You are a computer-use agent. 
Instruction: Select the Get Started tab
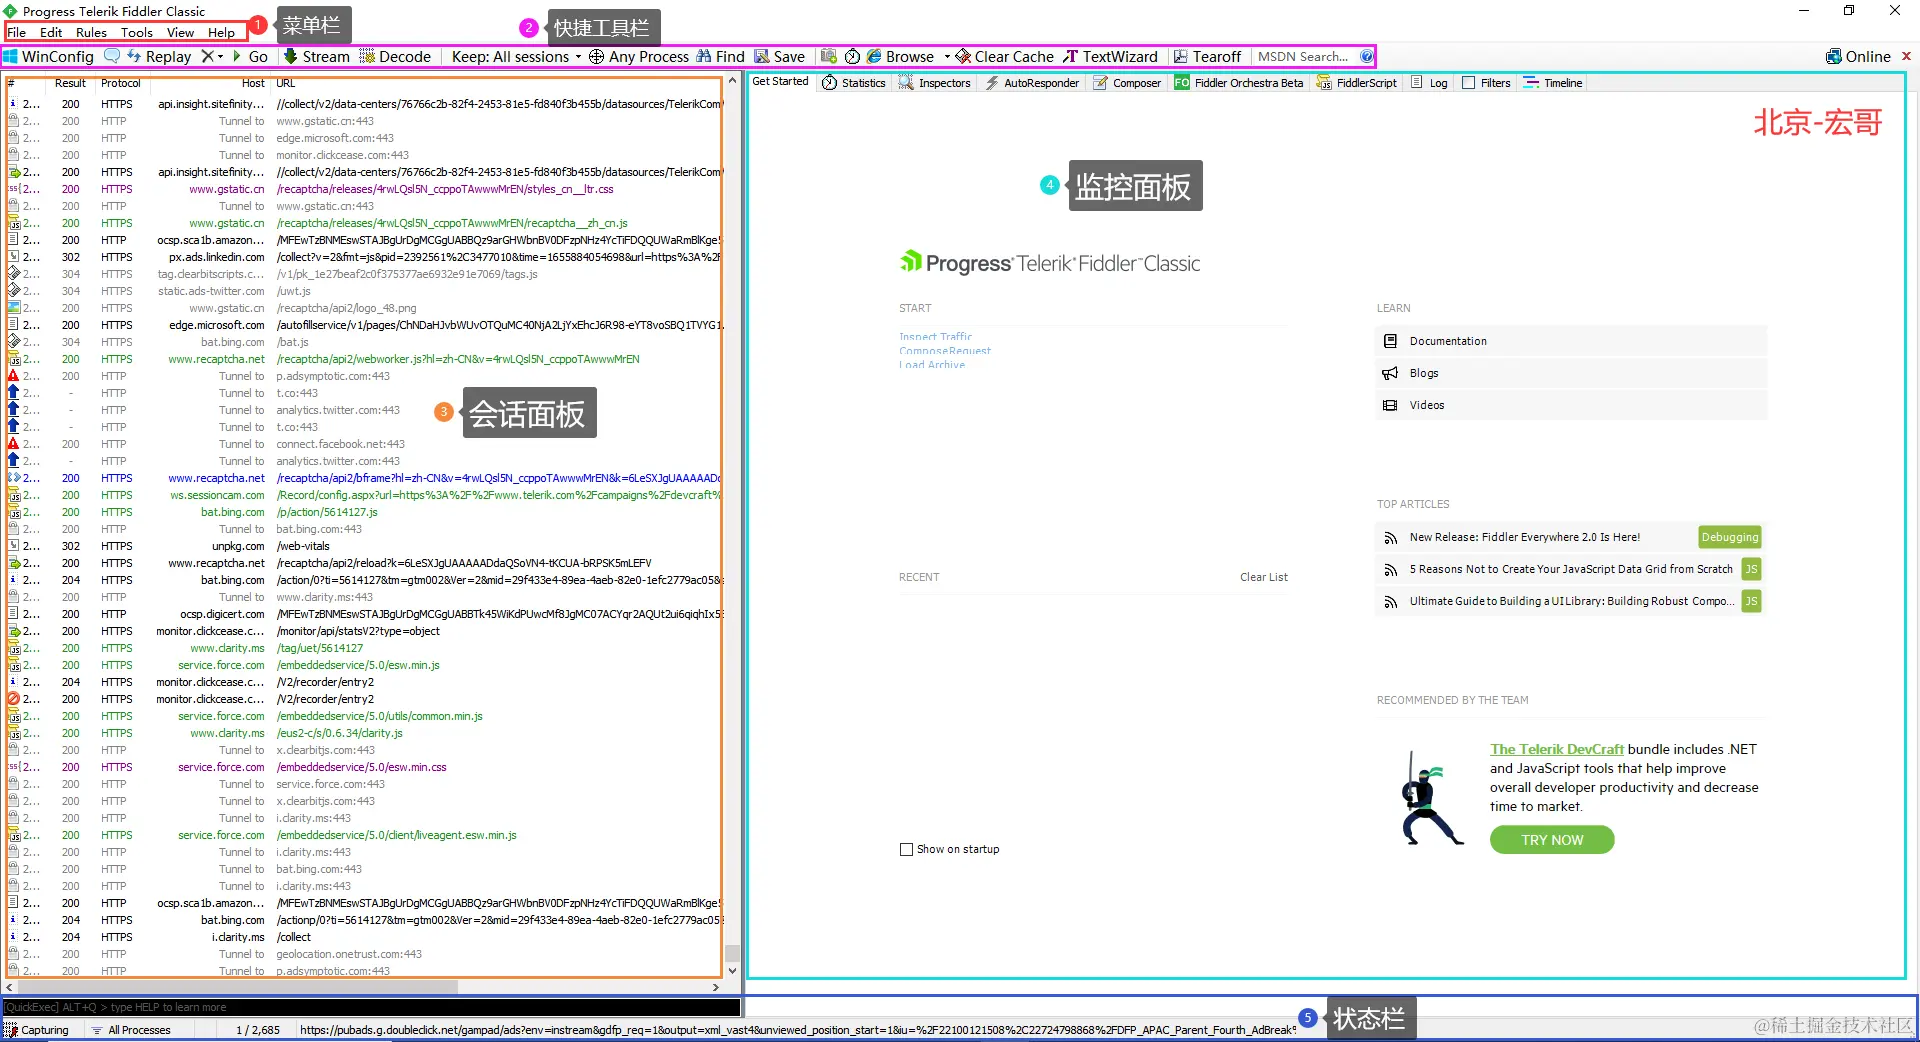click(x=780, y=82)
